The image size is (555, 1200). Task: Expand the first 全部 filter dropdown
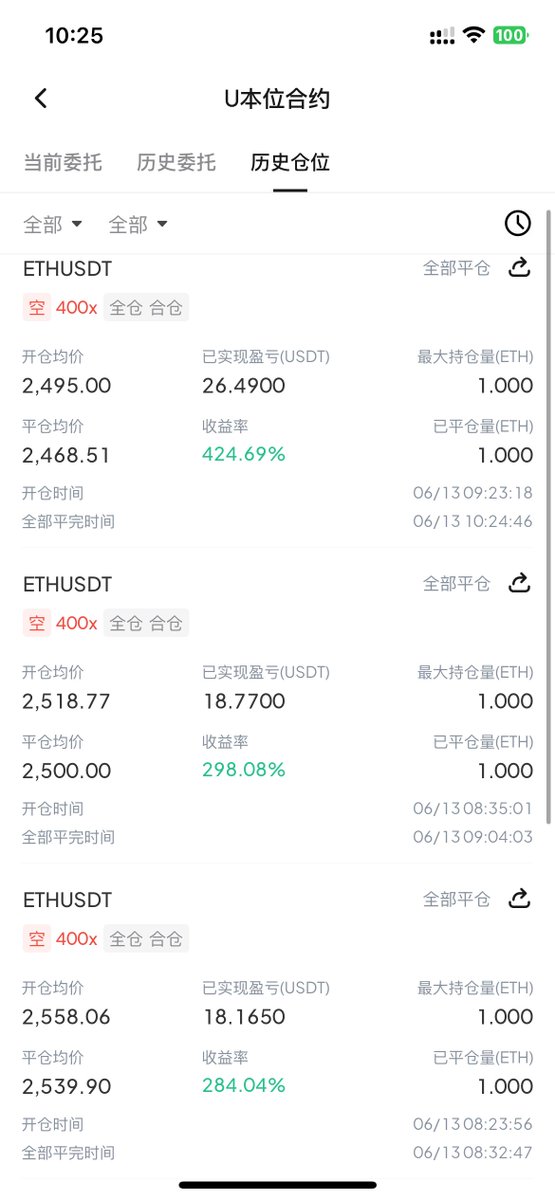(x=53, y=225)
